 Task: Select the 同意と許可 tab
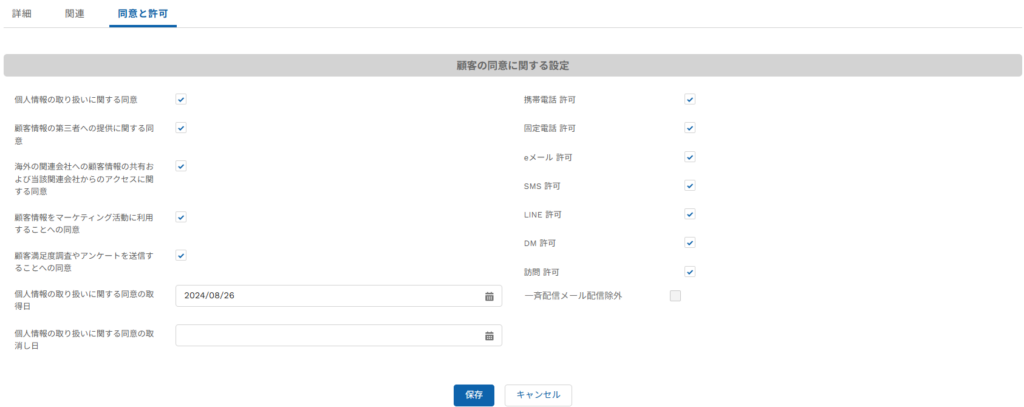click(143, 13)
